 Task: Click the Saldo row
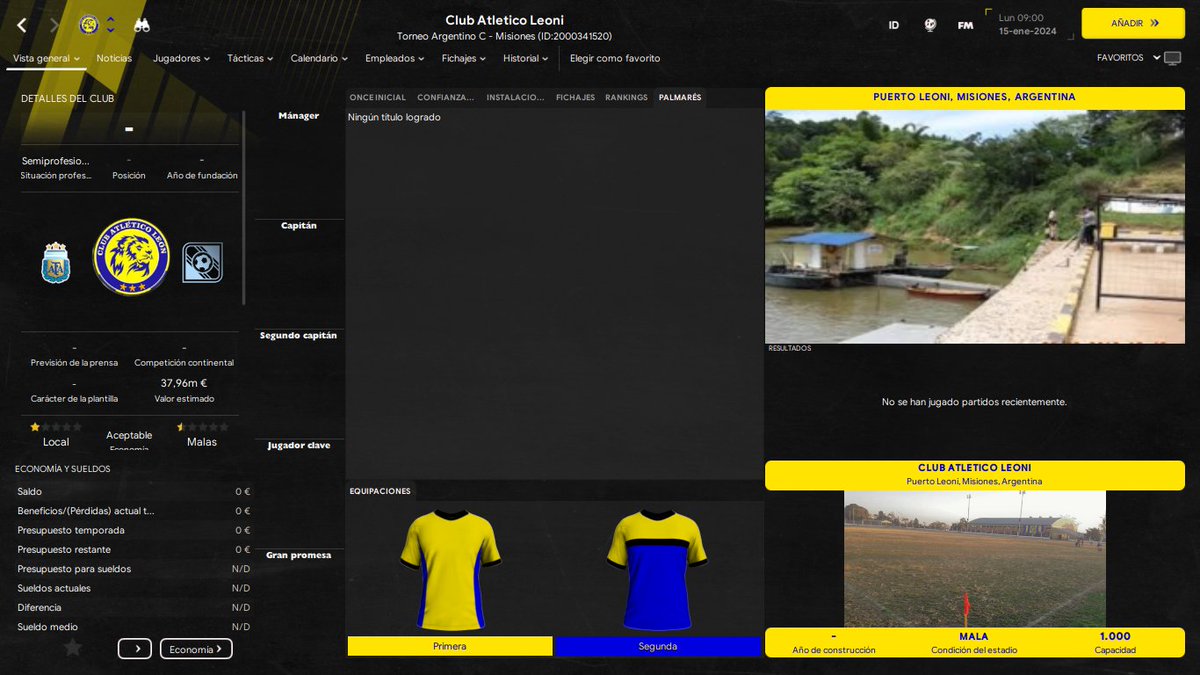pyautogui.click(x=133, y=492)
